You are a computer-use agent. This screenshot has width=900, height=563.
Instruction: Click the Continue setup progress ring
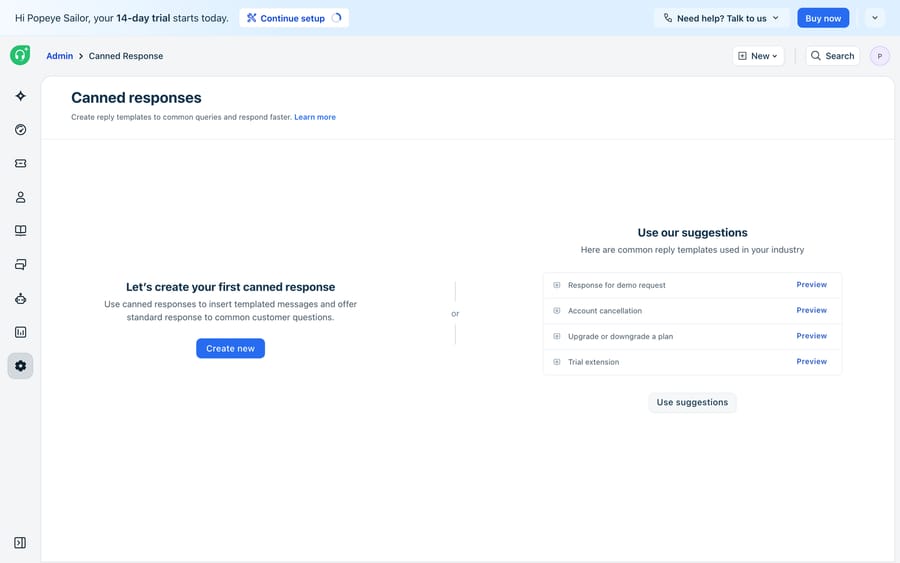[x=337, y=18]
